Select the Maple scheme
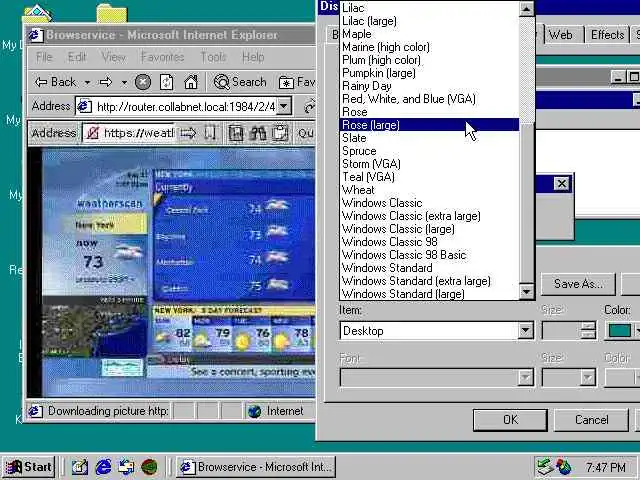This screenshot has width=640, height=480. click(429, 34)
